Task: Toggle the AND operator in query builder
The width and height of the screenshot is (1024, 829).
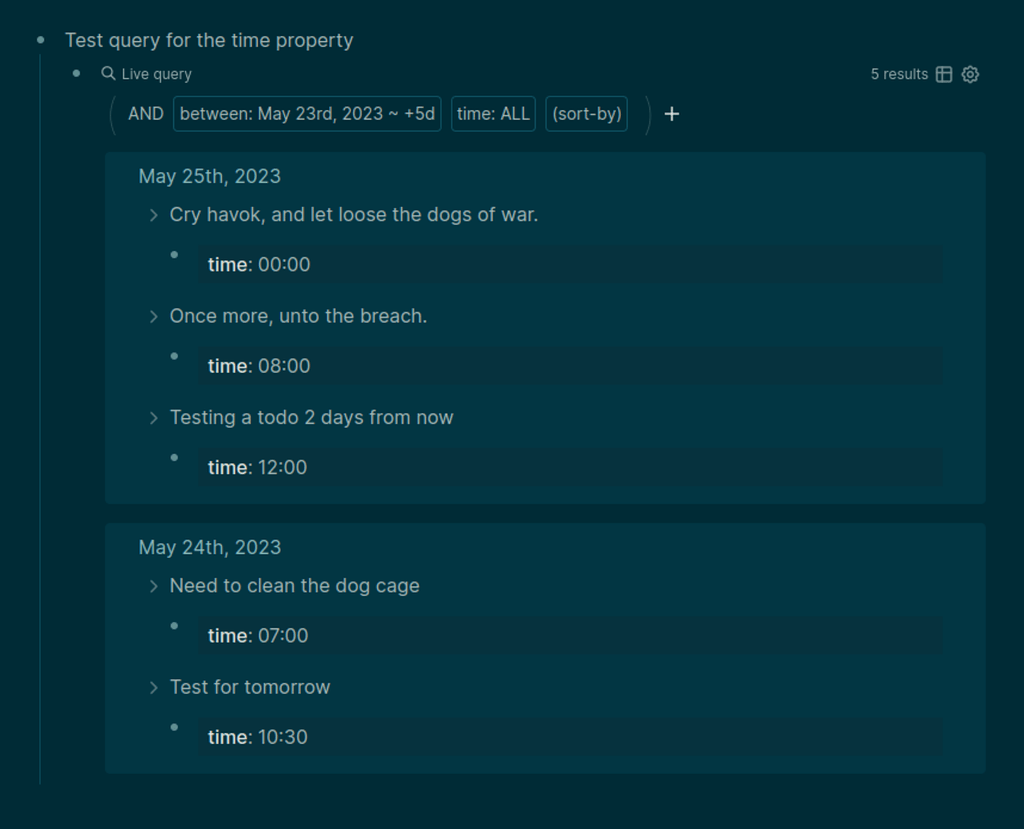Action: pyautogui.click(x=146, y=114)
